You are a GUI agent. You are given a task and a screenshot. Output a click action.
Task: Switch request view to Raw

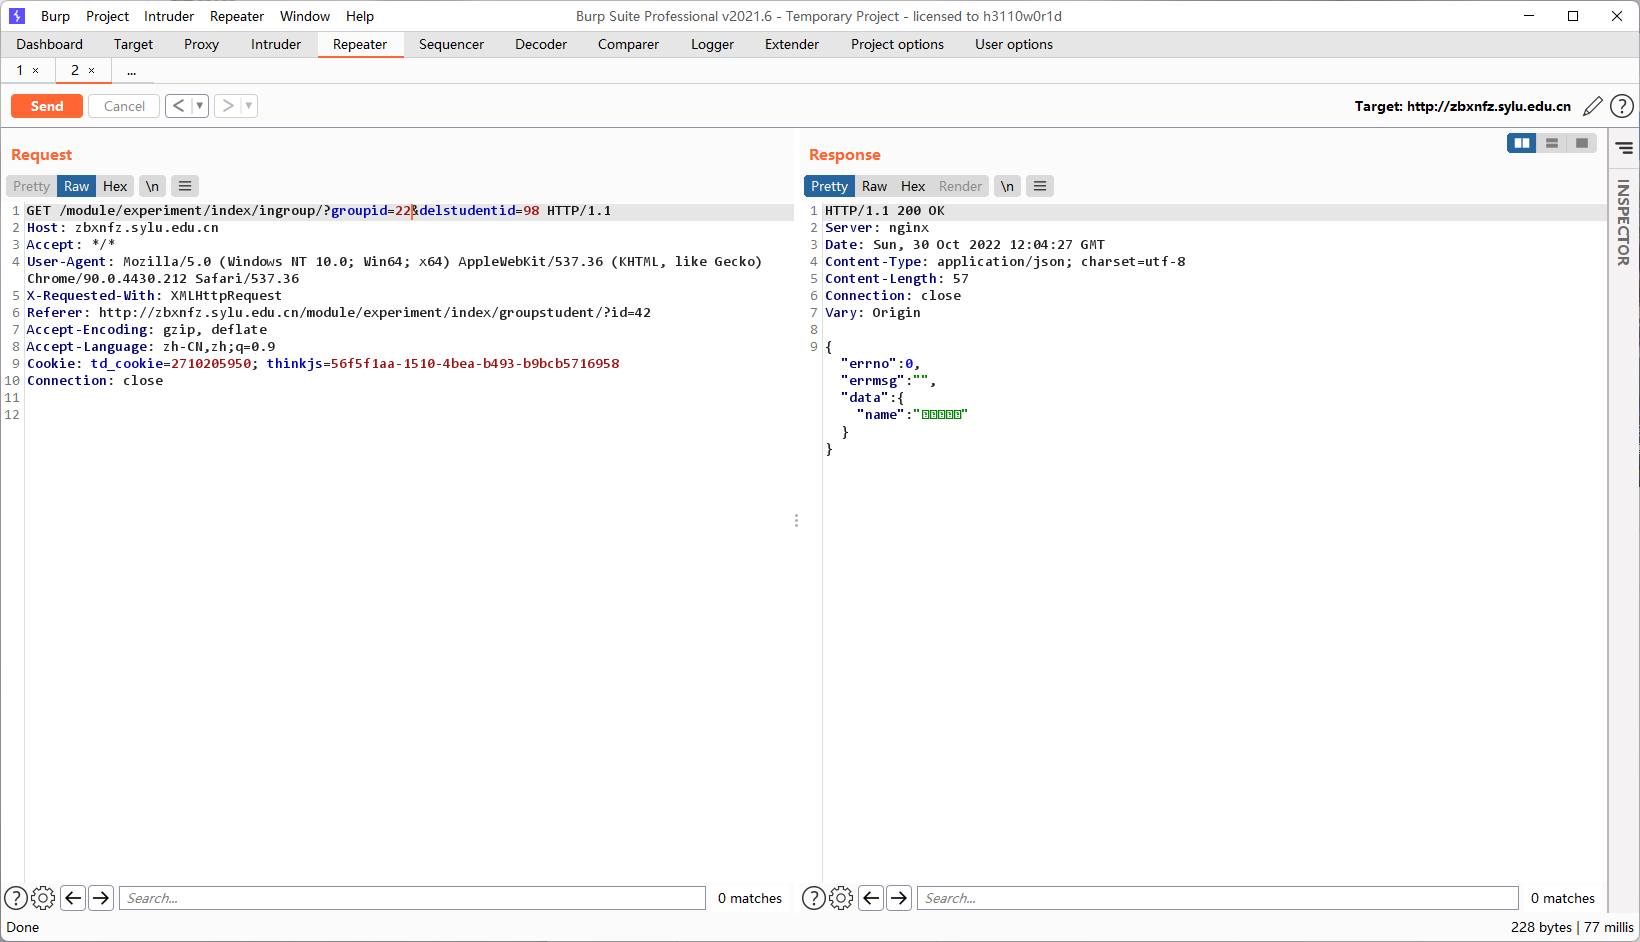coord(76,186)
